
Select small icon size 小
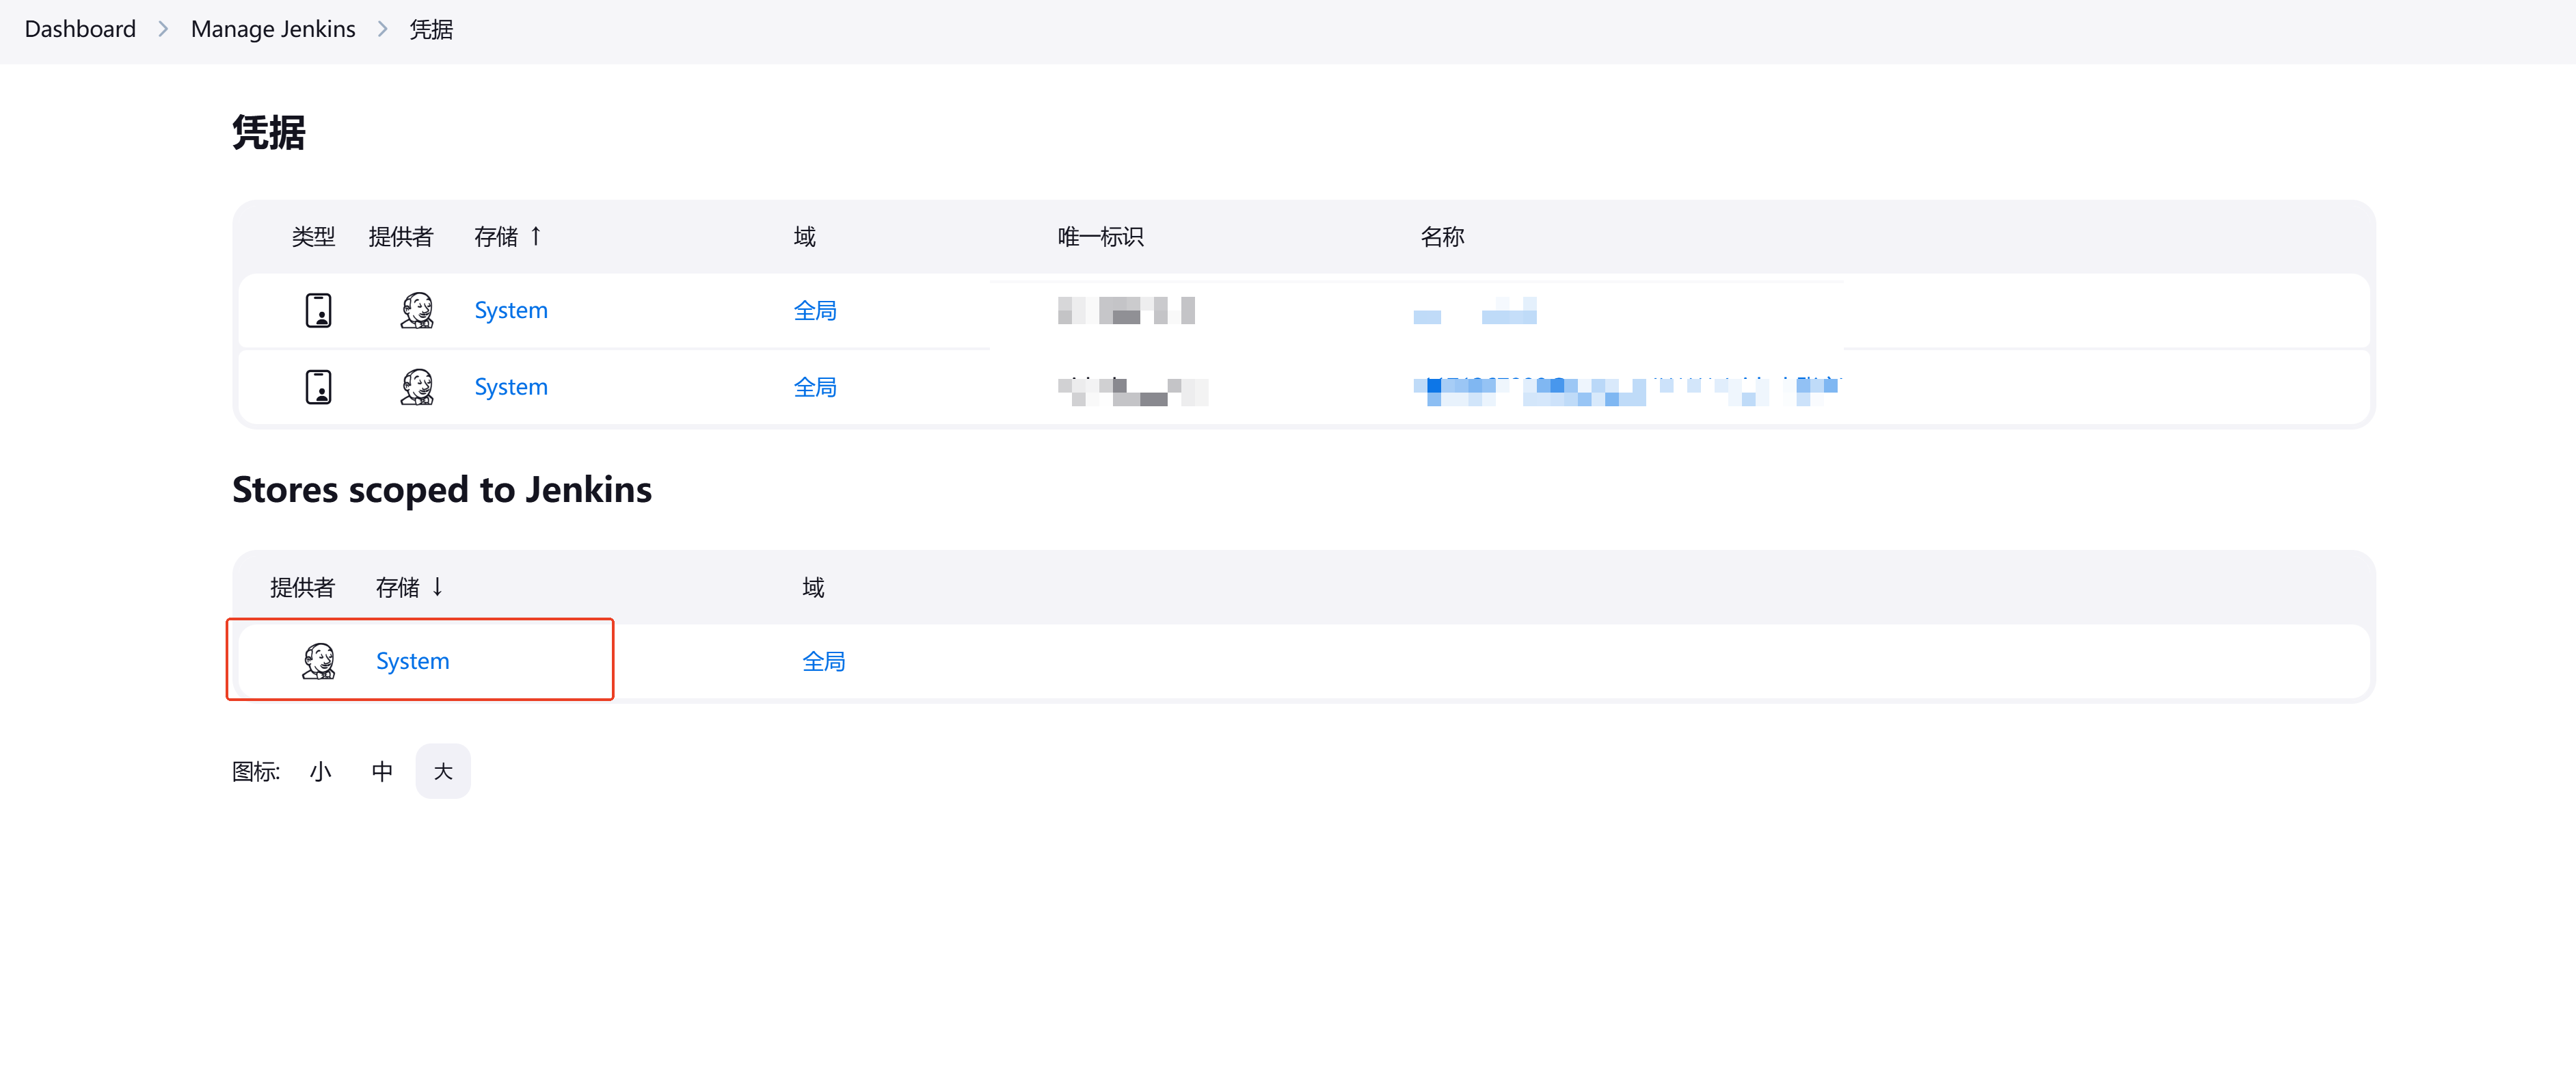coord(320,771)
